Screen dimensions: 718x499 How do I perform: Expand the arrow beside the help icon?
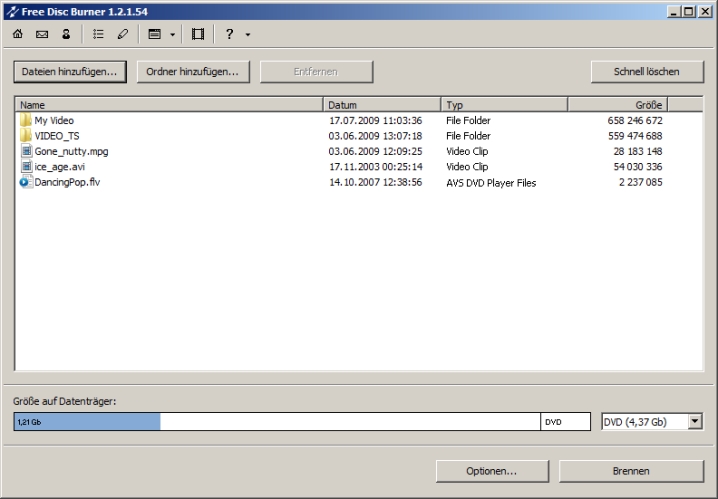pyautogui.click(x=247, y=34)
